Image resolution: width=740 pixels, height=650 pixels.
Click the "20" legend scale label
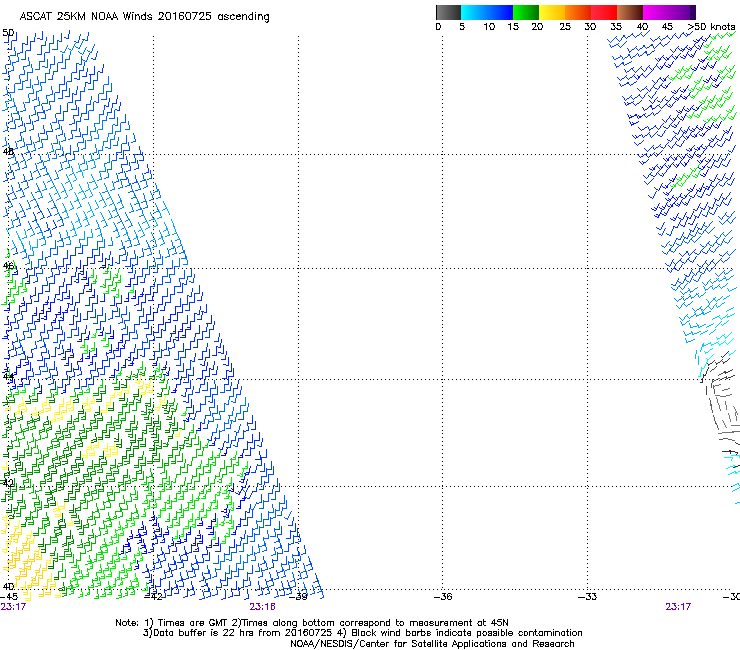point(537,27)
